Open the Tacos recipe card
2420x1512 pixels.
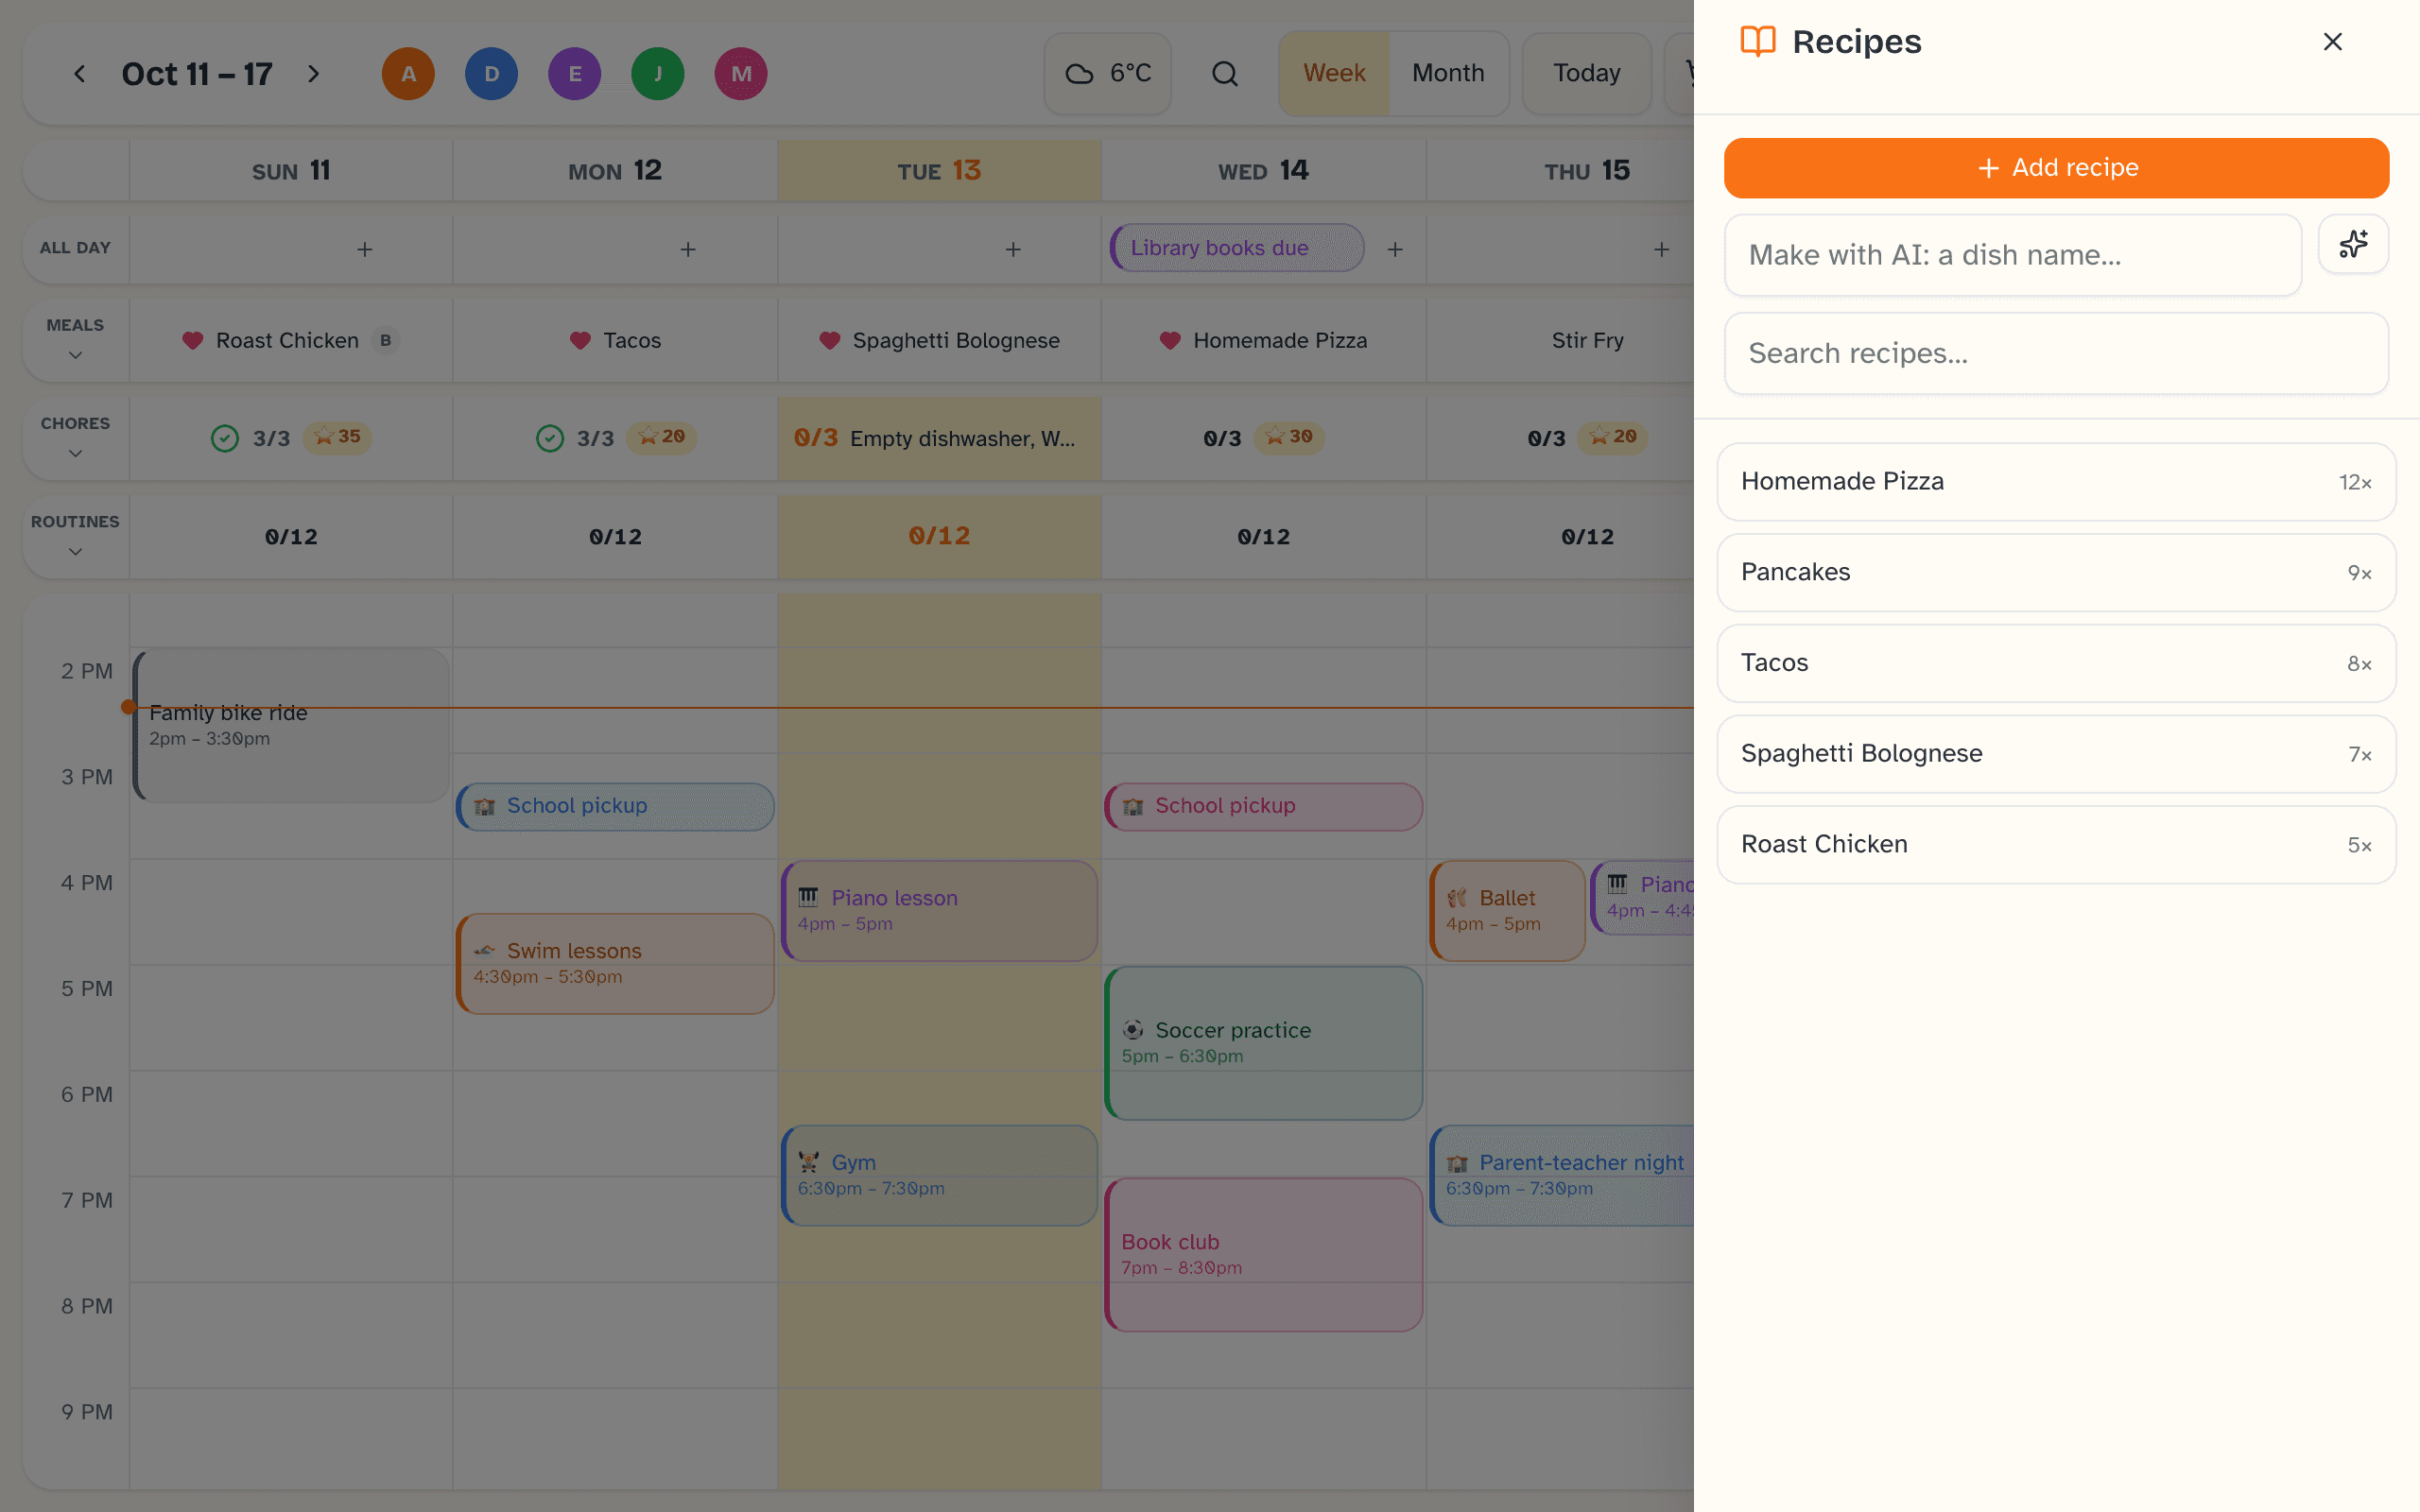2056,663
